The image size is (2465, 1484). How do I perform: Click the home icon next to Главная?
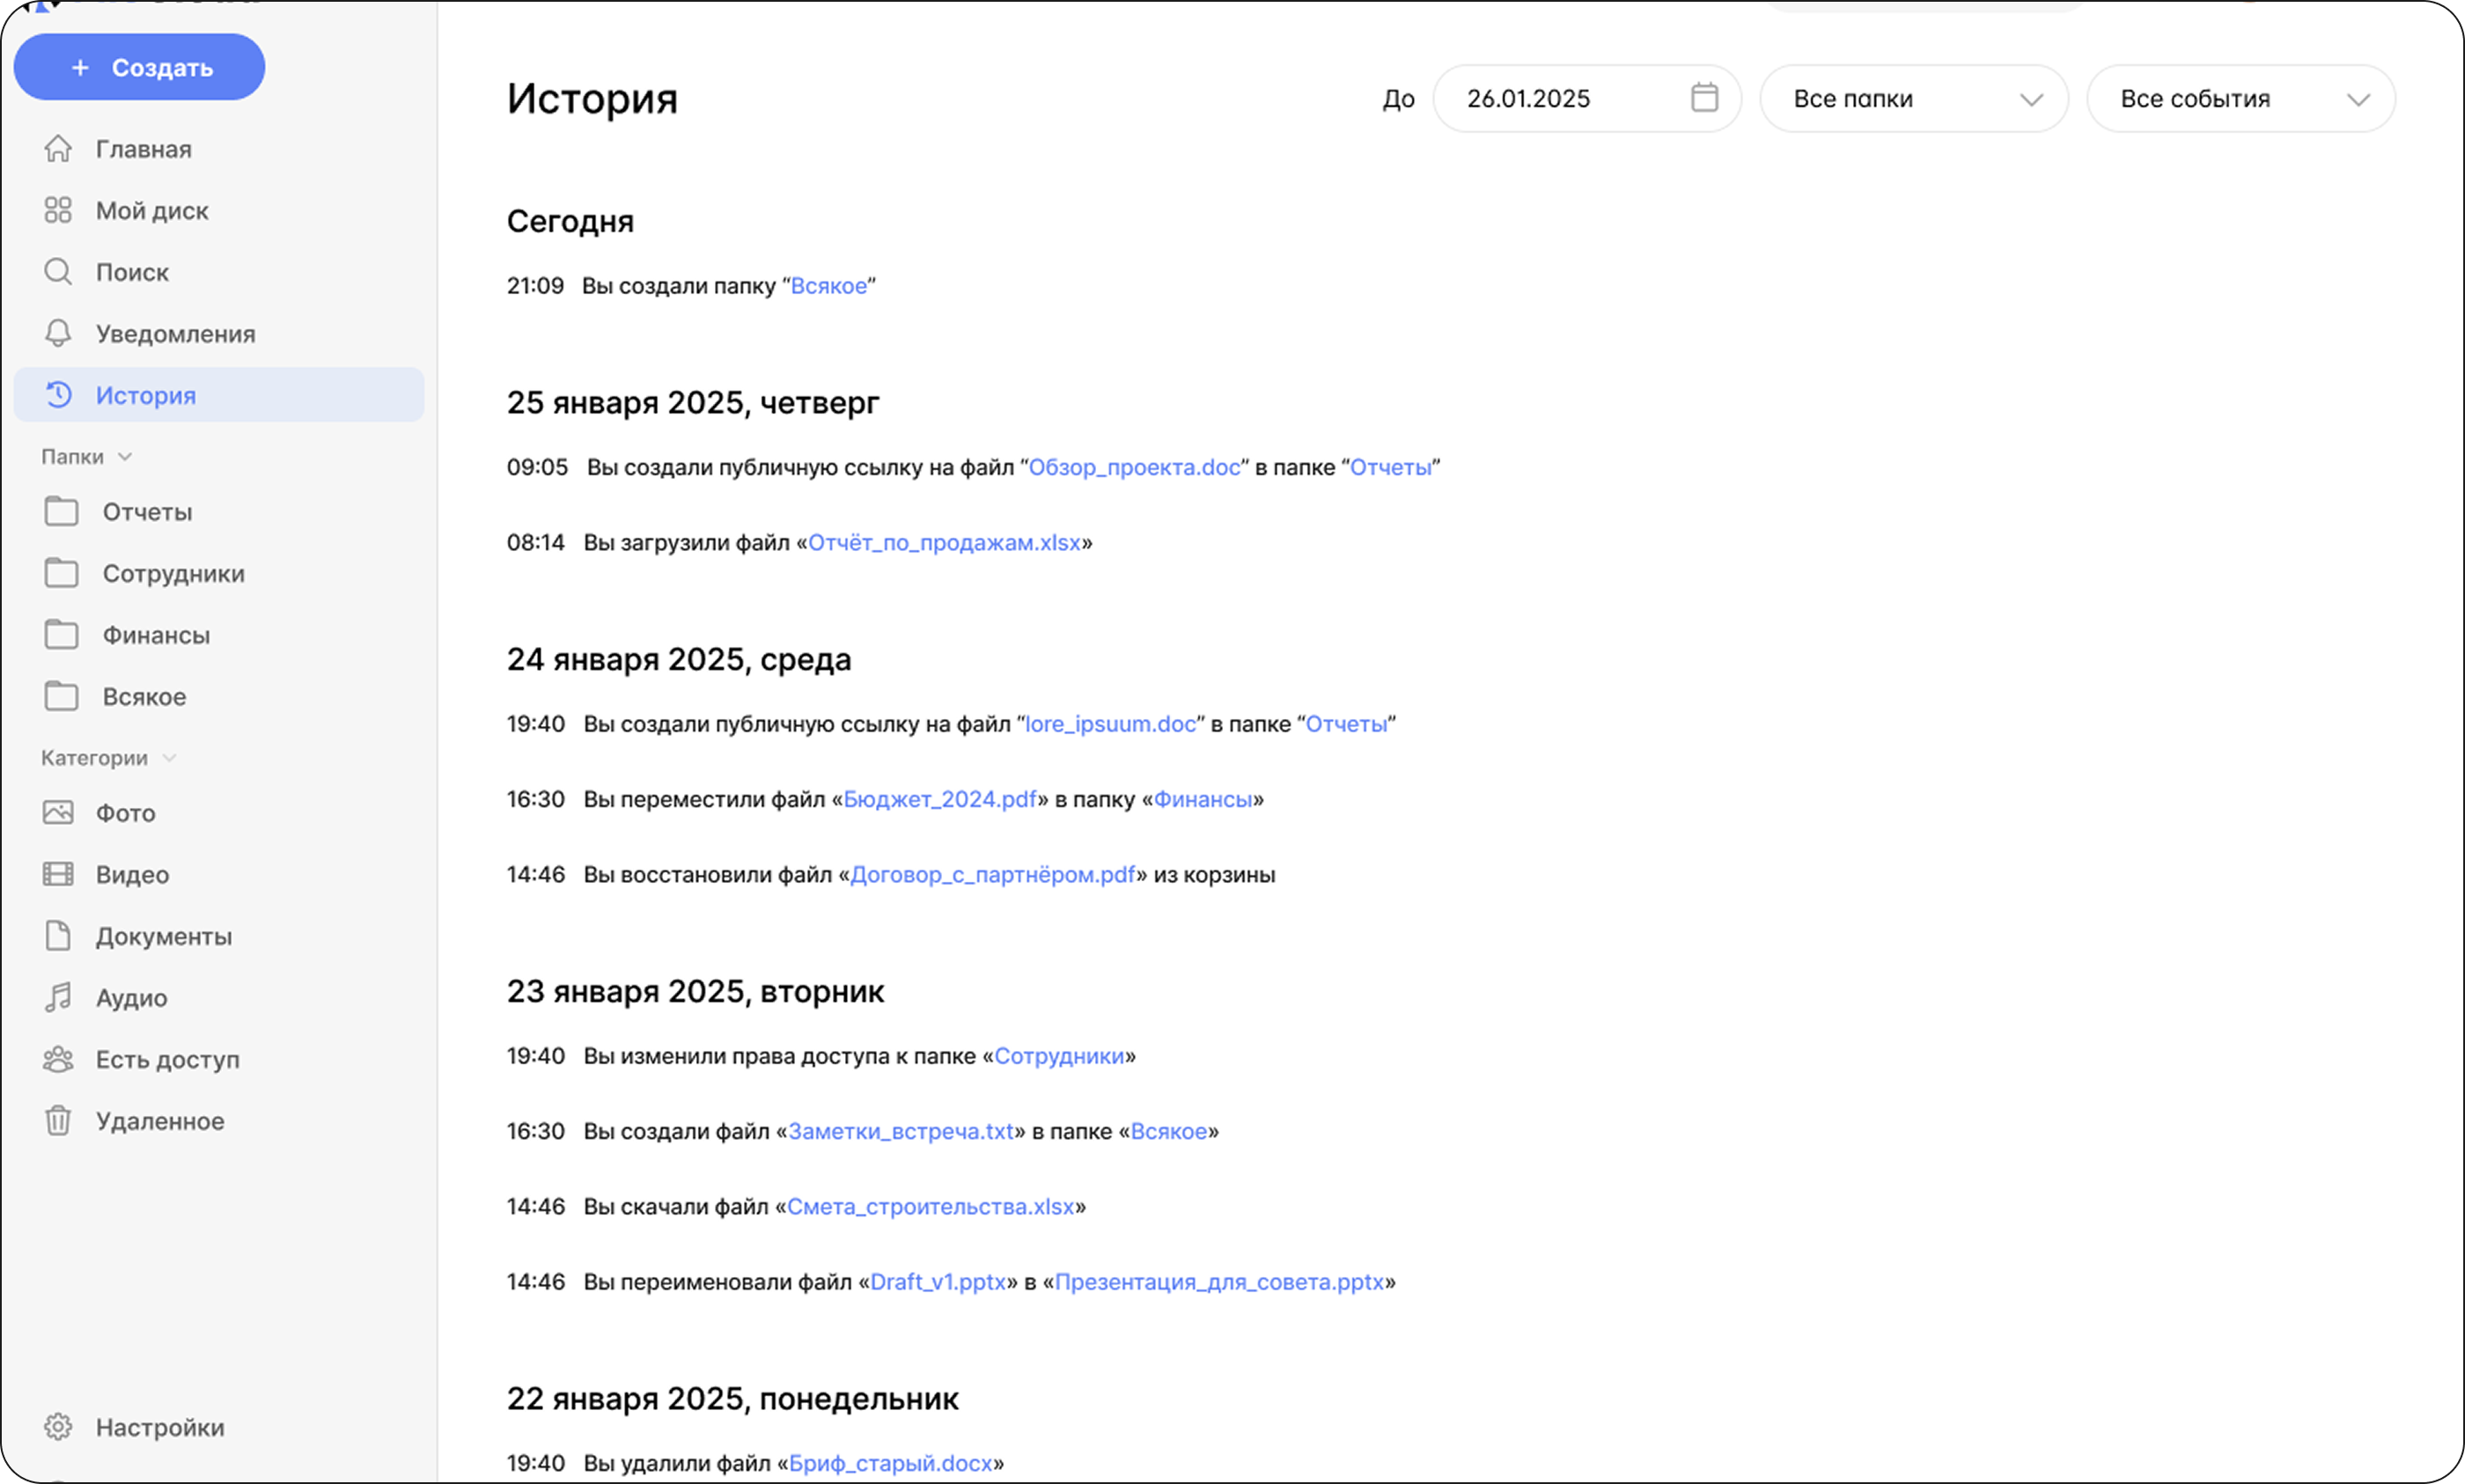click(58, 149)
